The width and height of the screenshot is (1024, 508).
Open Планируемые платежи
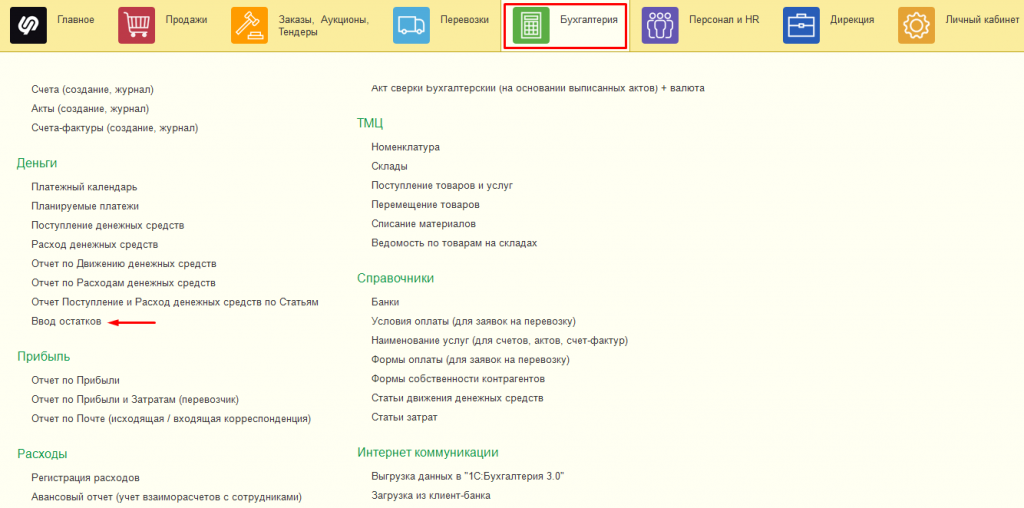[85, 206]
